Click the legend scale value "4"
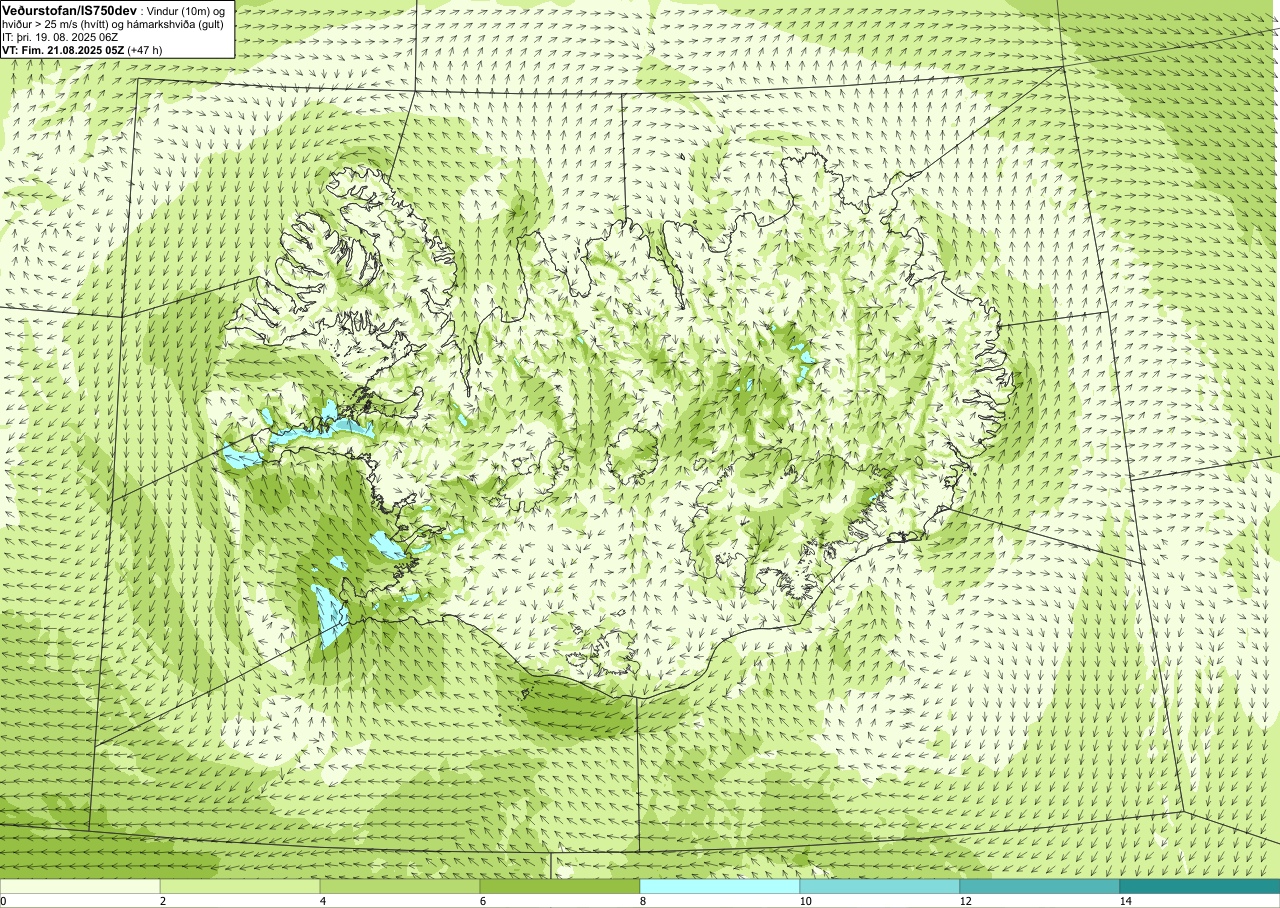 coord(323,901)
